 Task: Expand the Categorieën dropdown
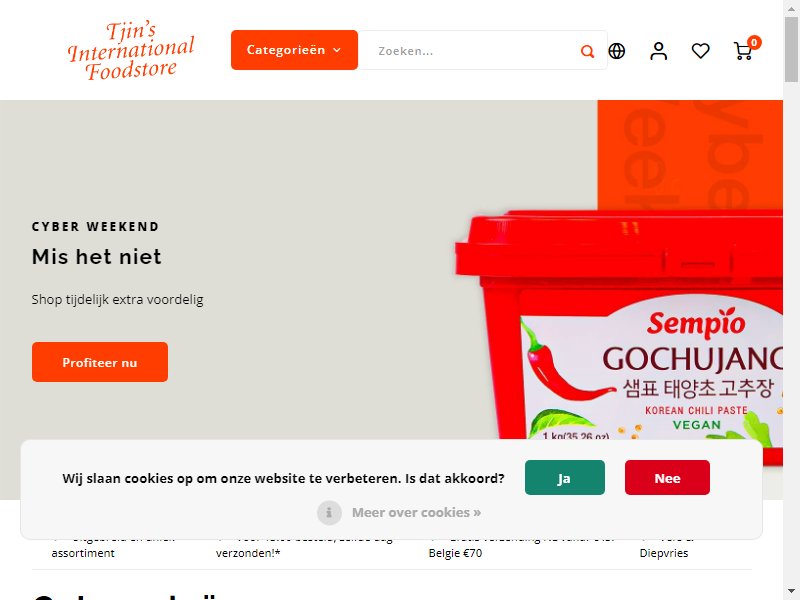pyautogui.click(x=294, y=50)
